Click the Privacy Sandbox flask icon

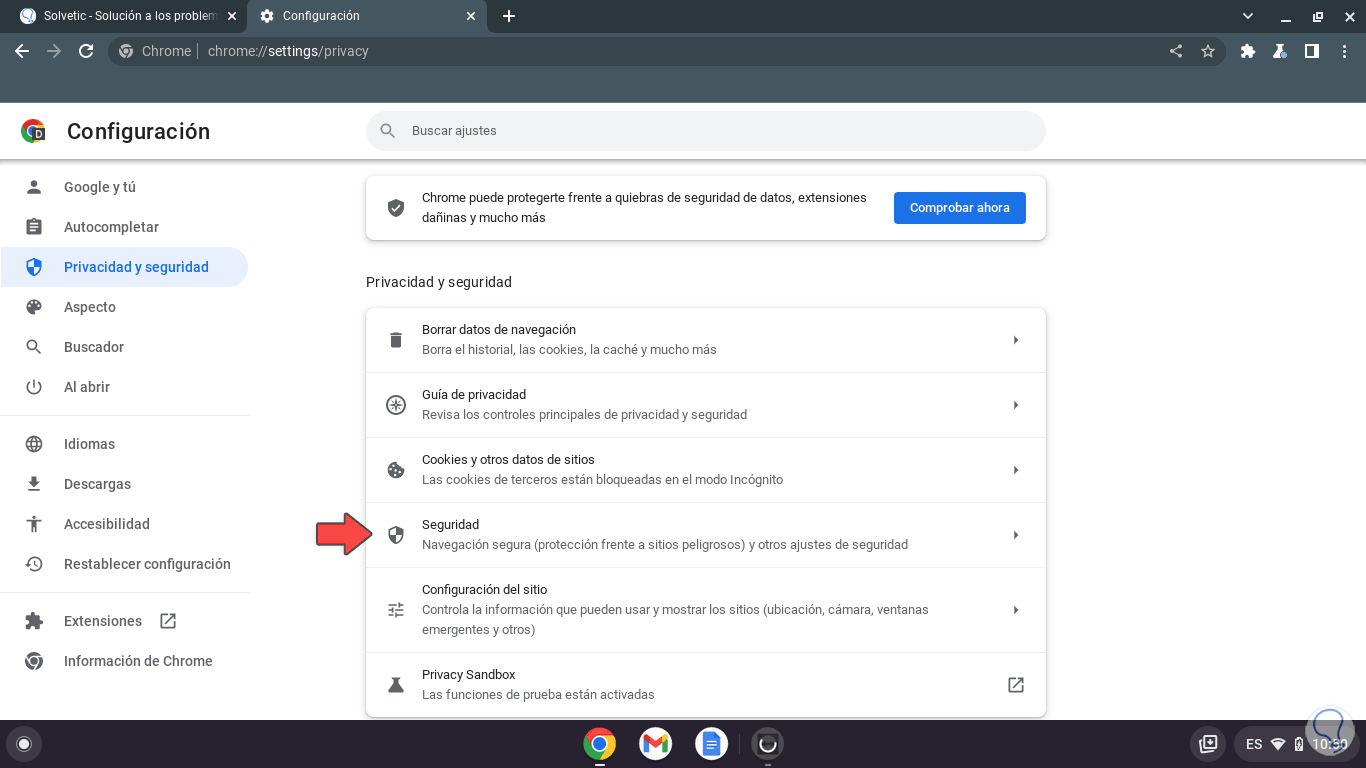(x=396, y=685)
